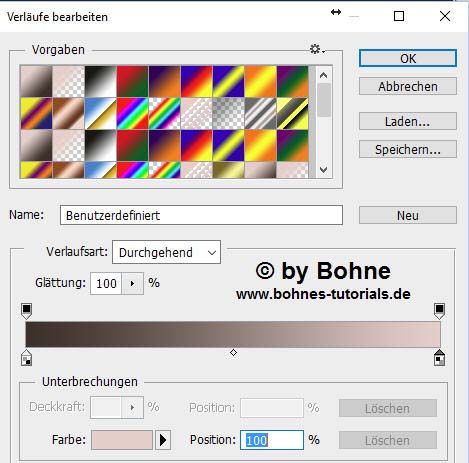The width and height of the screenshot is (469, 463).
Task: Open the Glättung slider arrow
Action: coord(132,283)
